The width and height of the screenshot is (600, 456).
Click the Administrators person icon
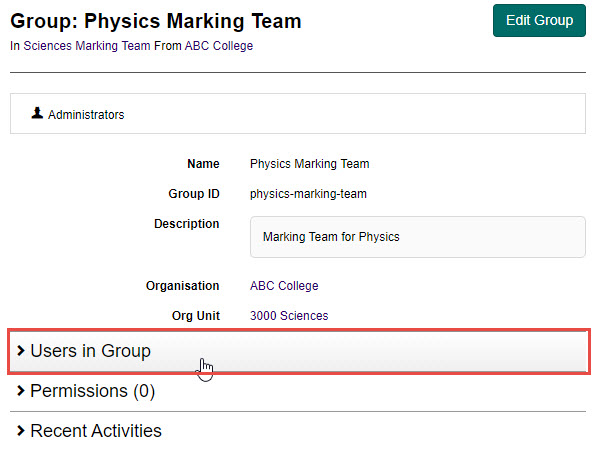tap(37, 114)
